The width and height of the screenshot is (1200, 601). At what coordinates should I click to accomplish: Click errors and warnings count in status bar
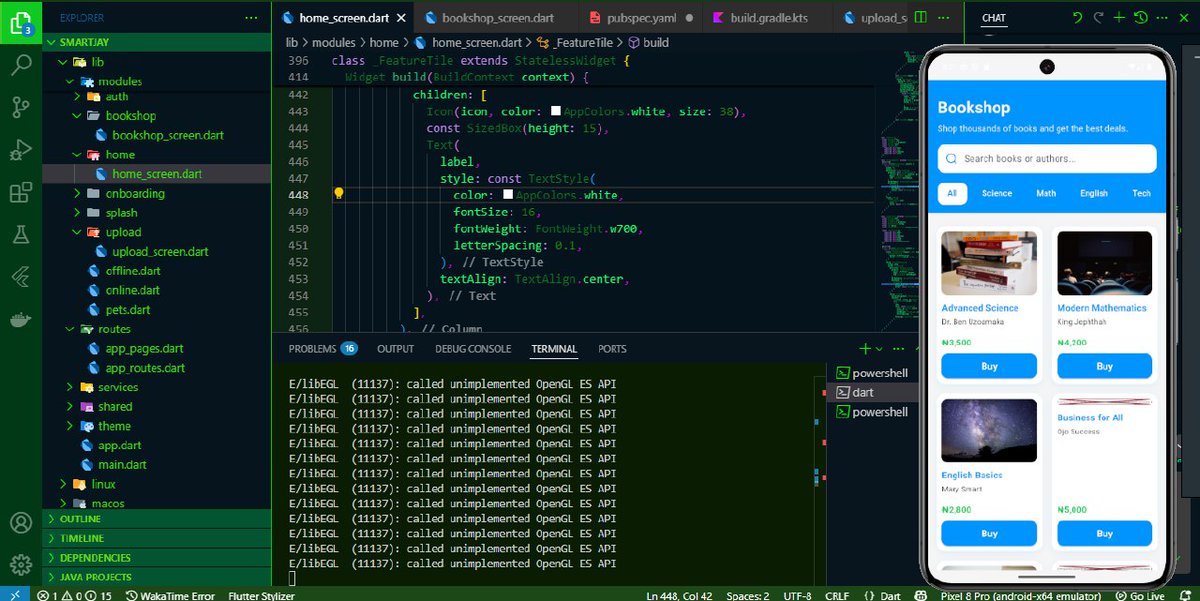pos(76,595)
